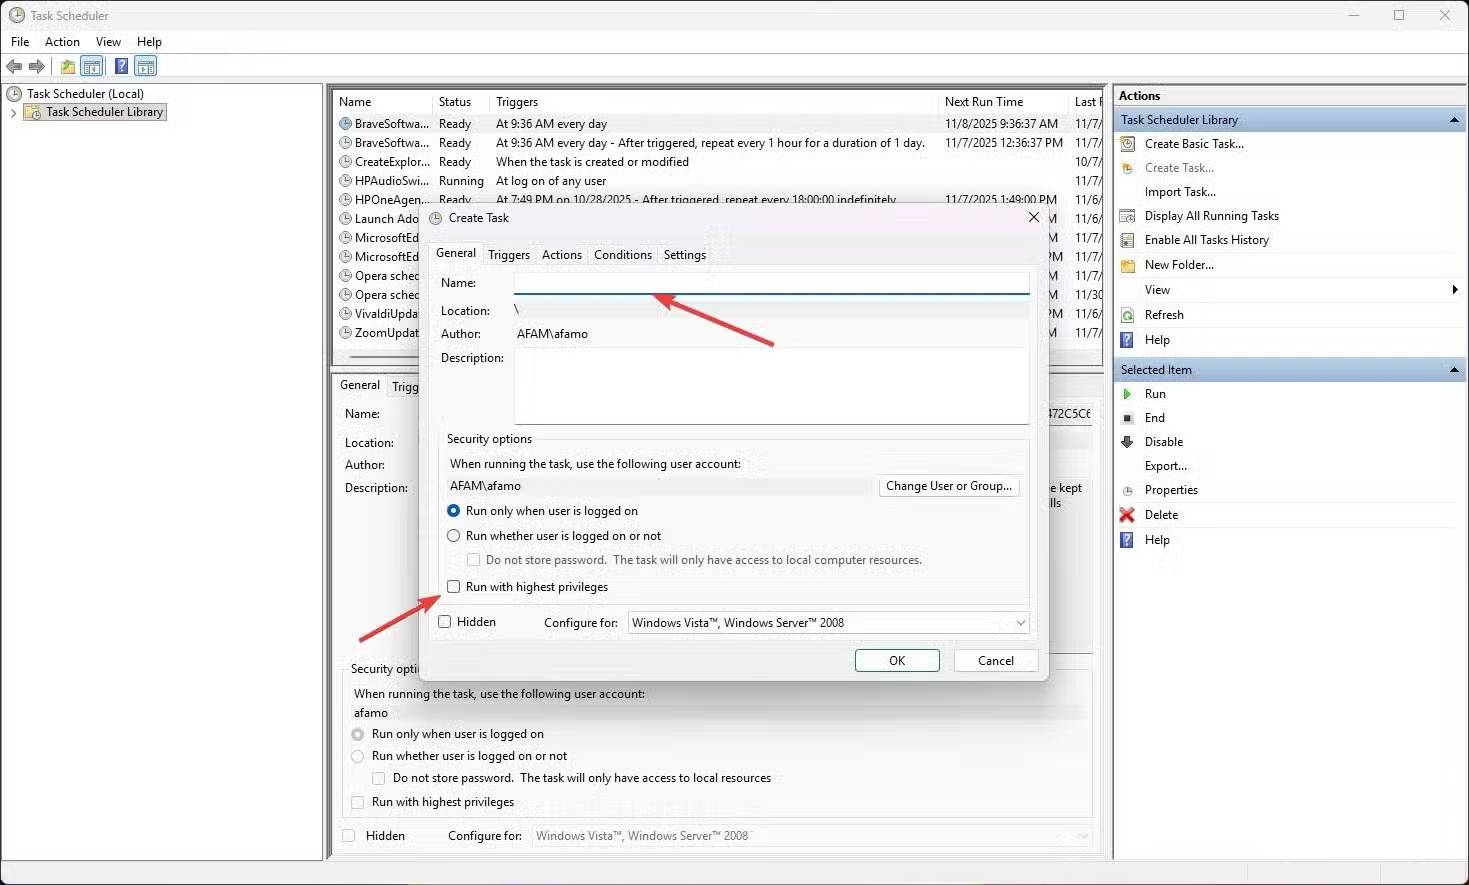This screenshot has height=885, width=1469.
Task: Click the Up One Level folder toolbar icon
Action: [x=67, y=66]
